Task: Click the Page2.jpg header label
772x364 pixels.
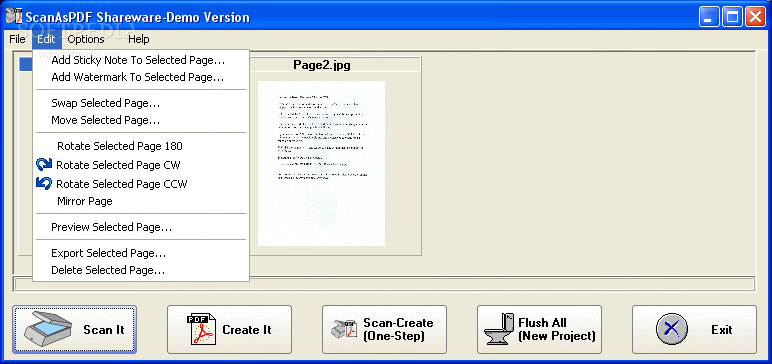Action: pos(322,65)
